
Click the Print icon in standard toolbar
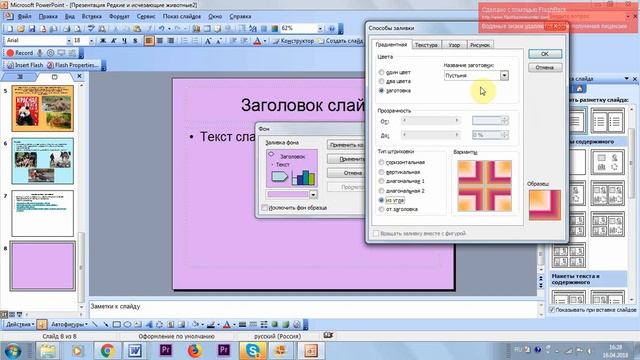pos(67,29)
